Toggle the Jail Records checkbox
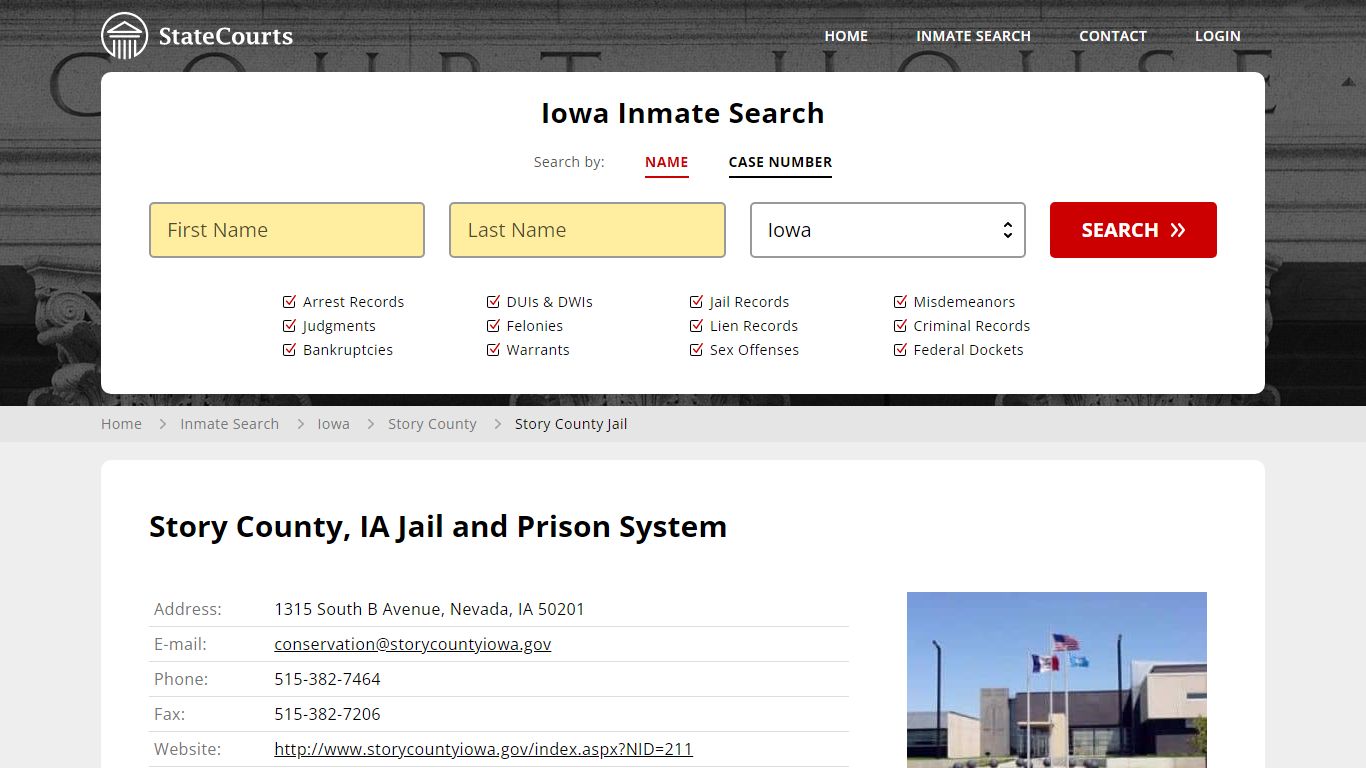 pos(696,302)
